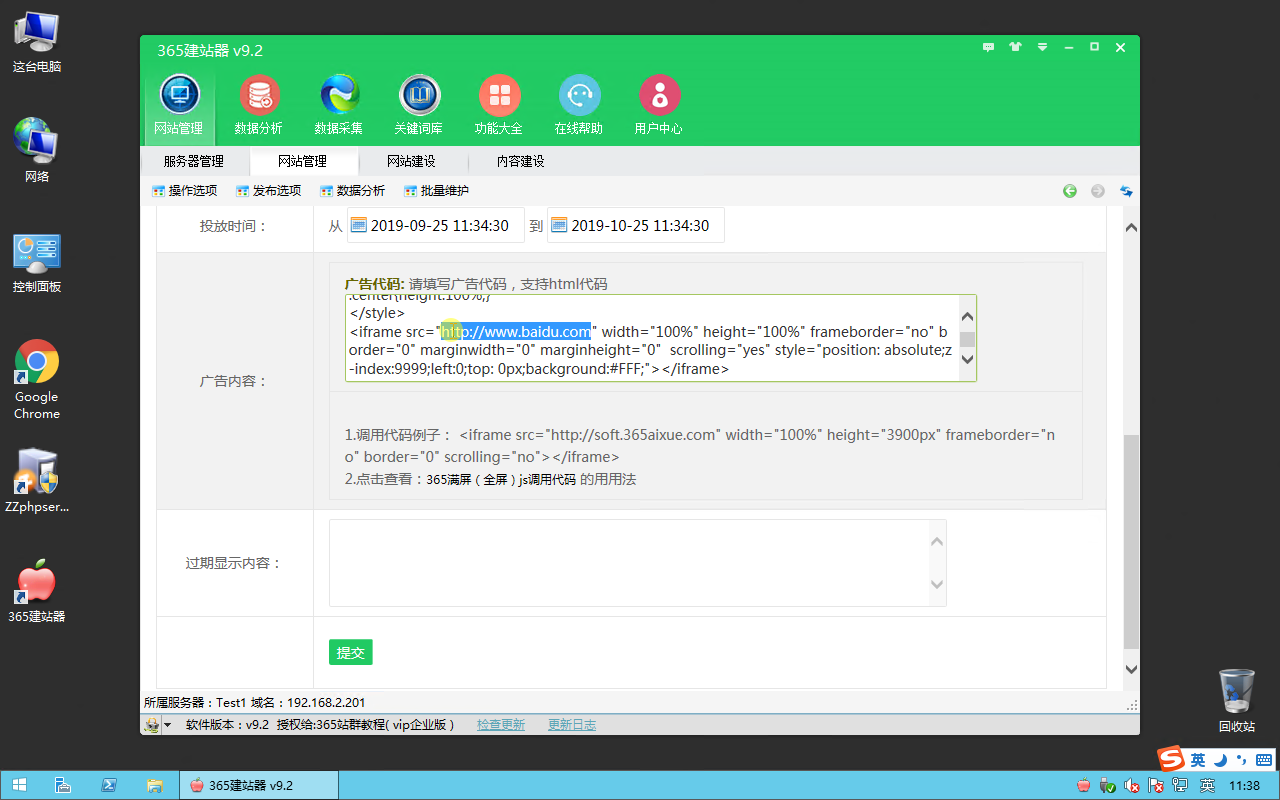Select the 这台电脑 desktop icon

[x=37, y=42]
